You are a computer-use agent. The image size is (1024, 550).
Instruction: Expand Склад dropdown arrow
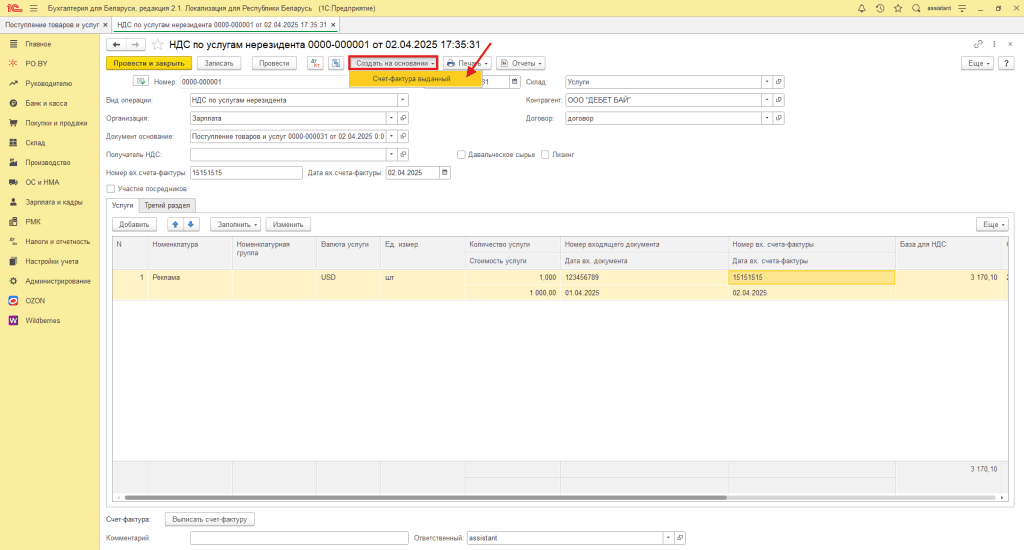click(767, 82)
